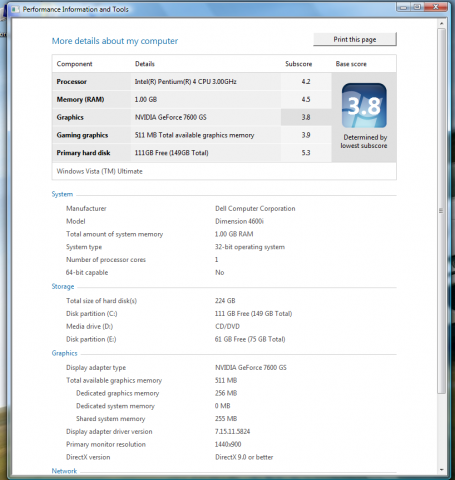
Task: Close the Performance Information and Tools window
Action: [435, 7]
